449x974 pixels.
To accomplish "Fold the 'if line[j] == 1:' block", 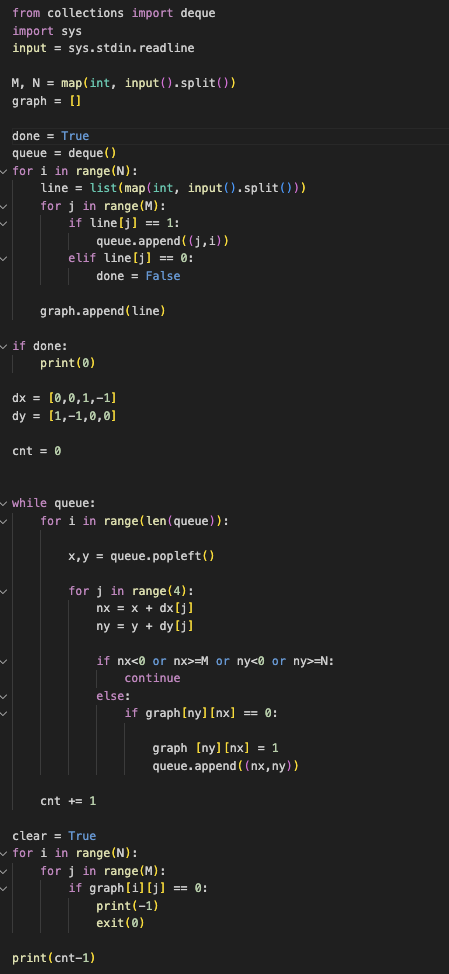I will tap(4, 223).
